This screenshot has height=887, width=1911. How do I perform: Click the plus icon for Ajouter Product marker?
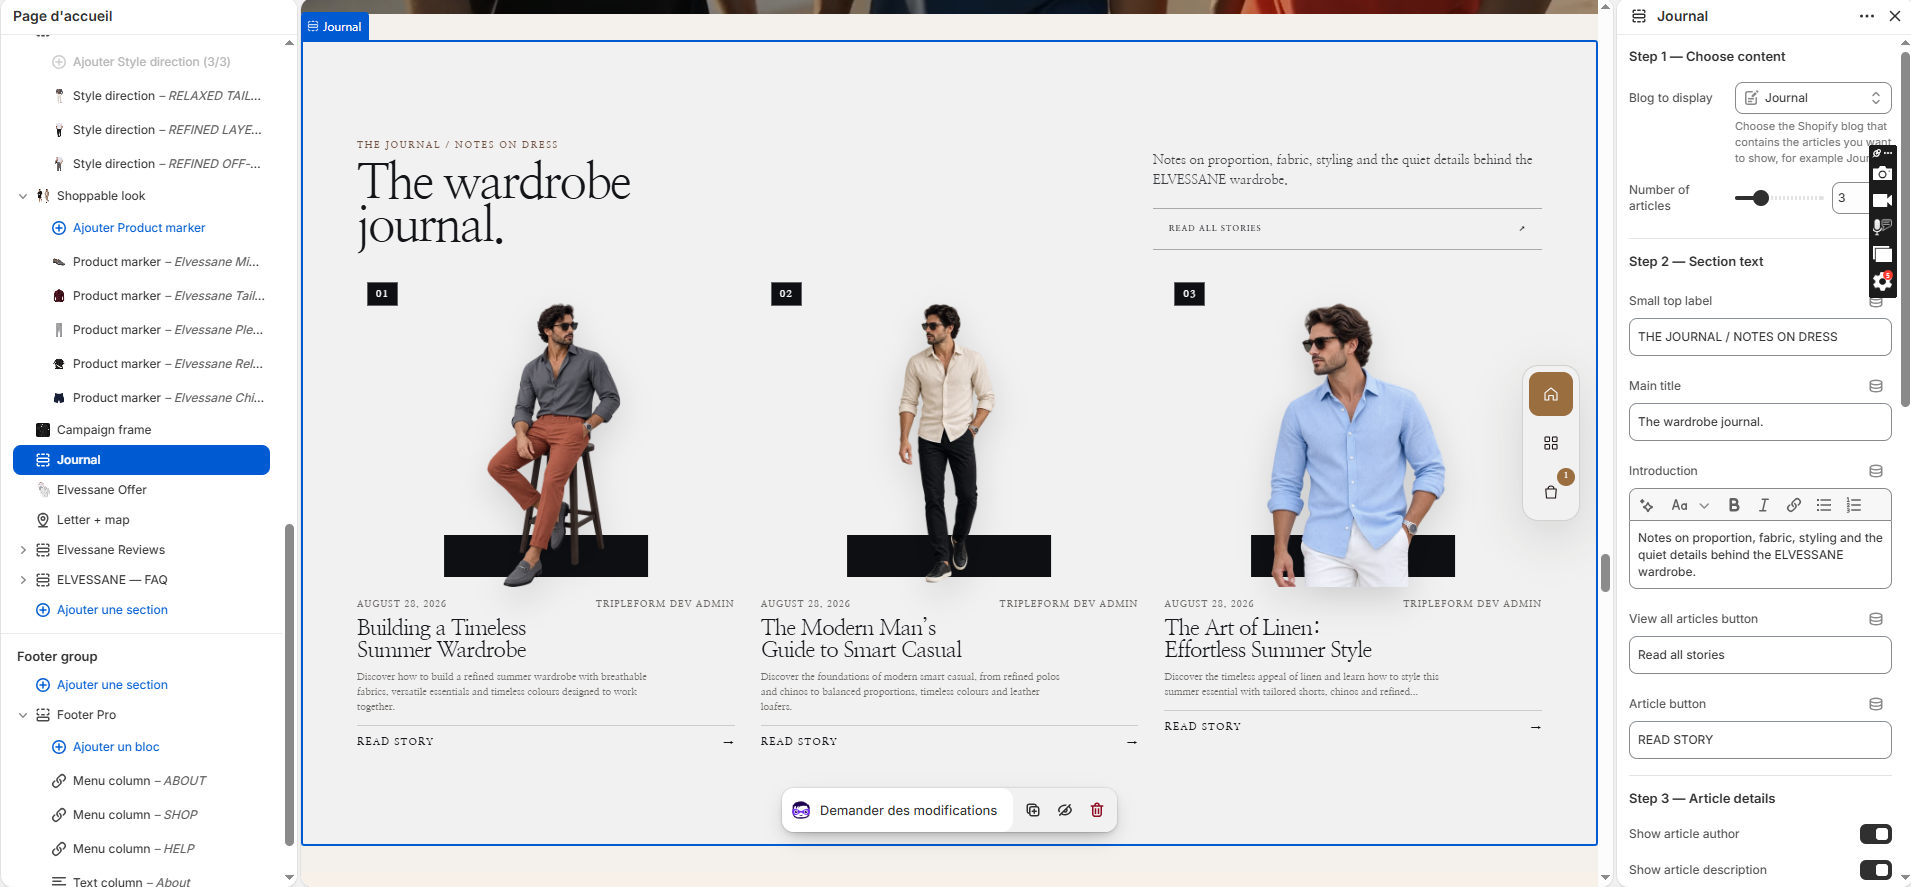tap(59, 228)
